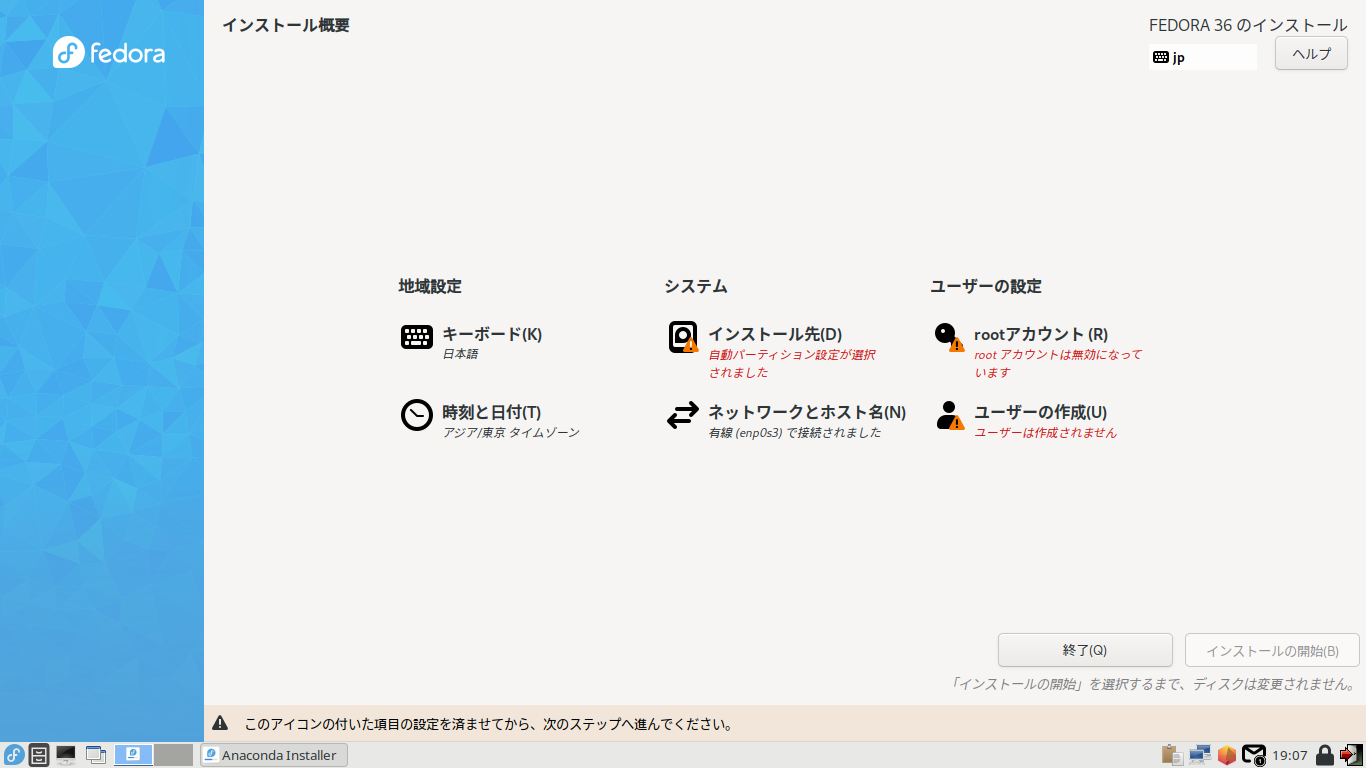Open インストール先(D) destination label
The image size is (1366, 768).
click(x=775, y=334)
